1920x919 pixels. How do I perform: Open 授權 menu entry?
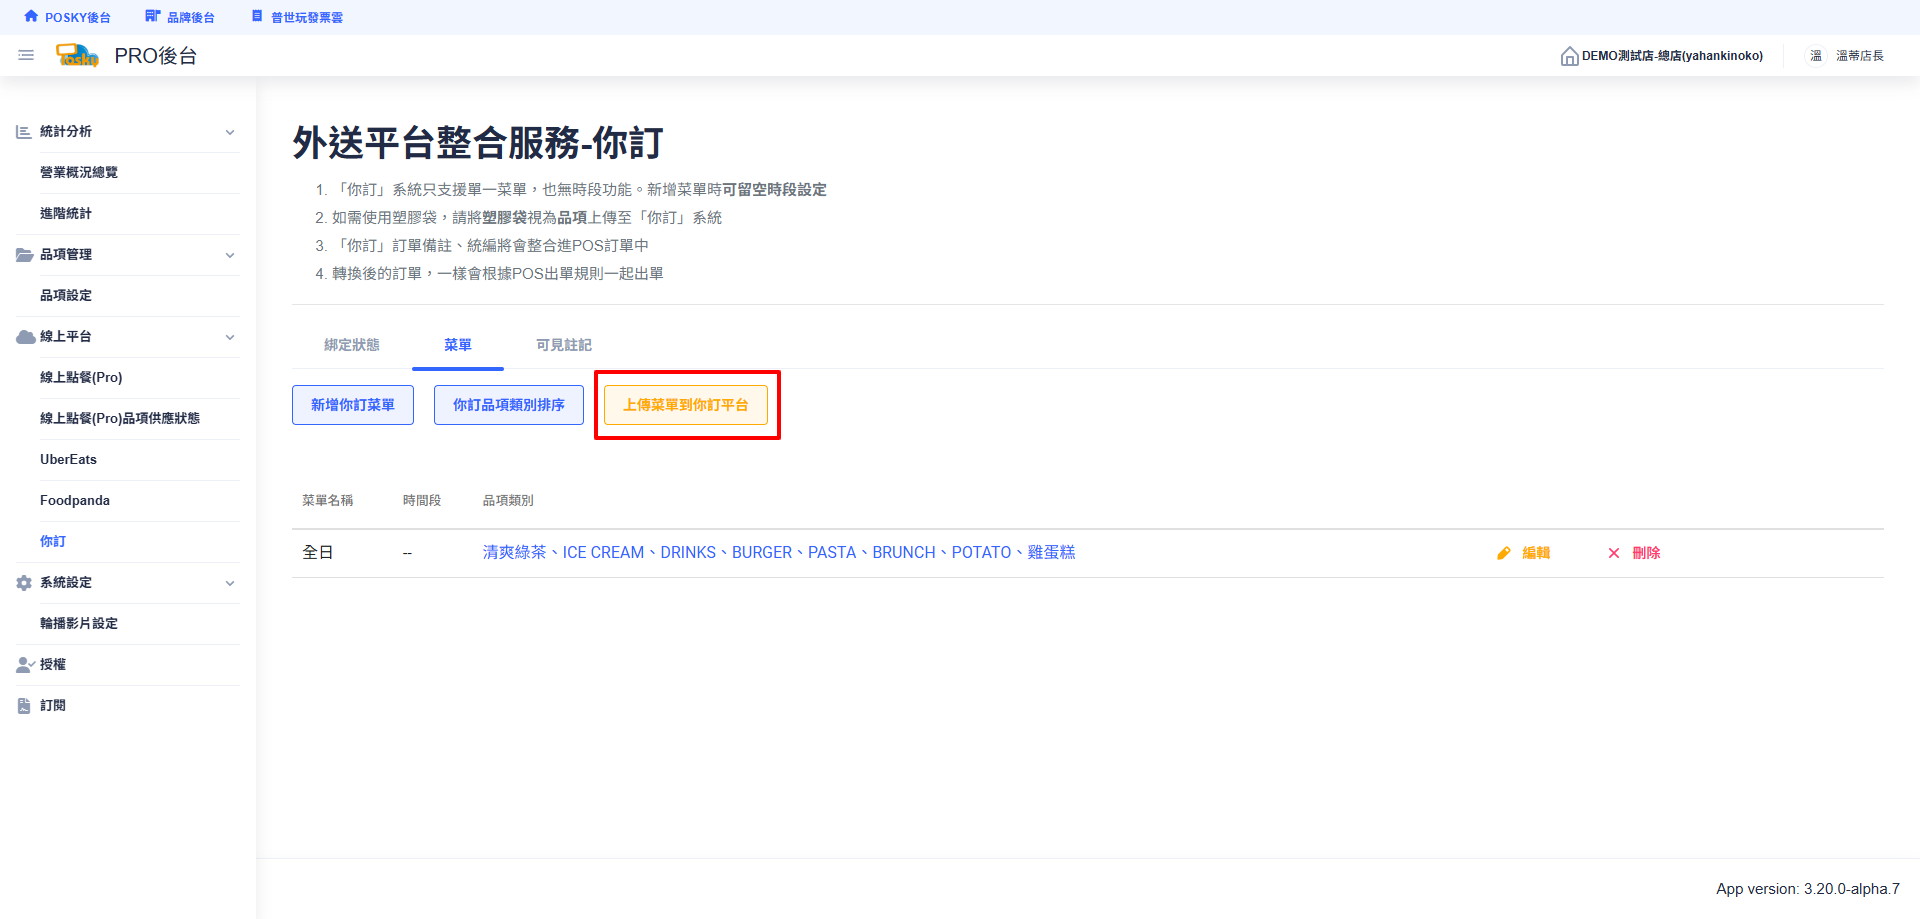53,664
